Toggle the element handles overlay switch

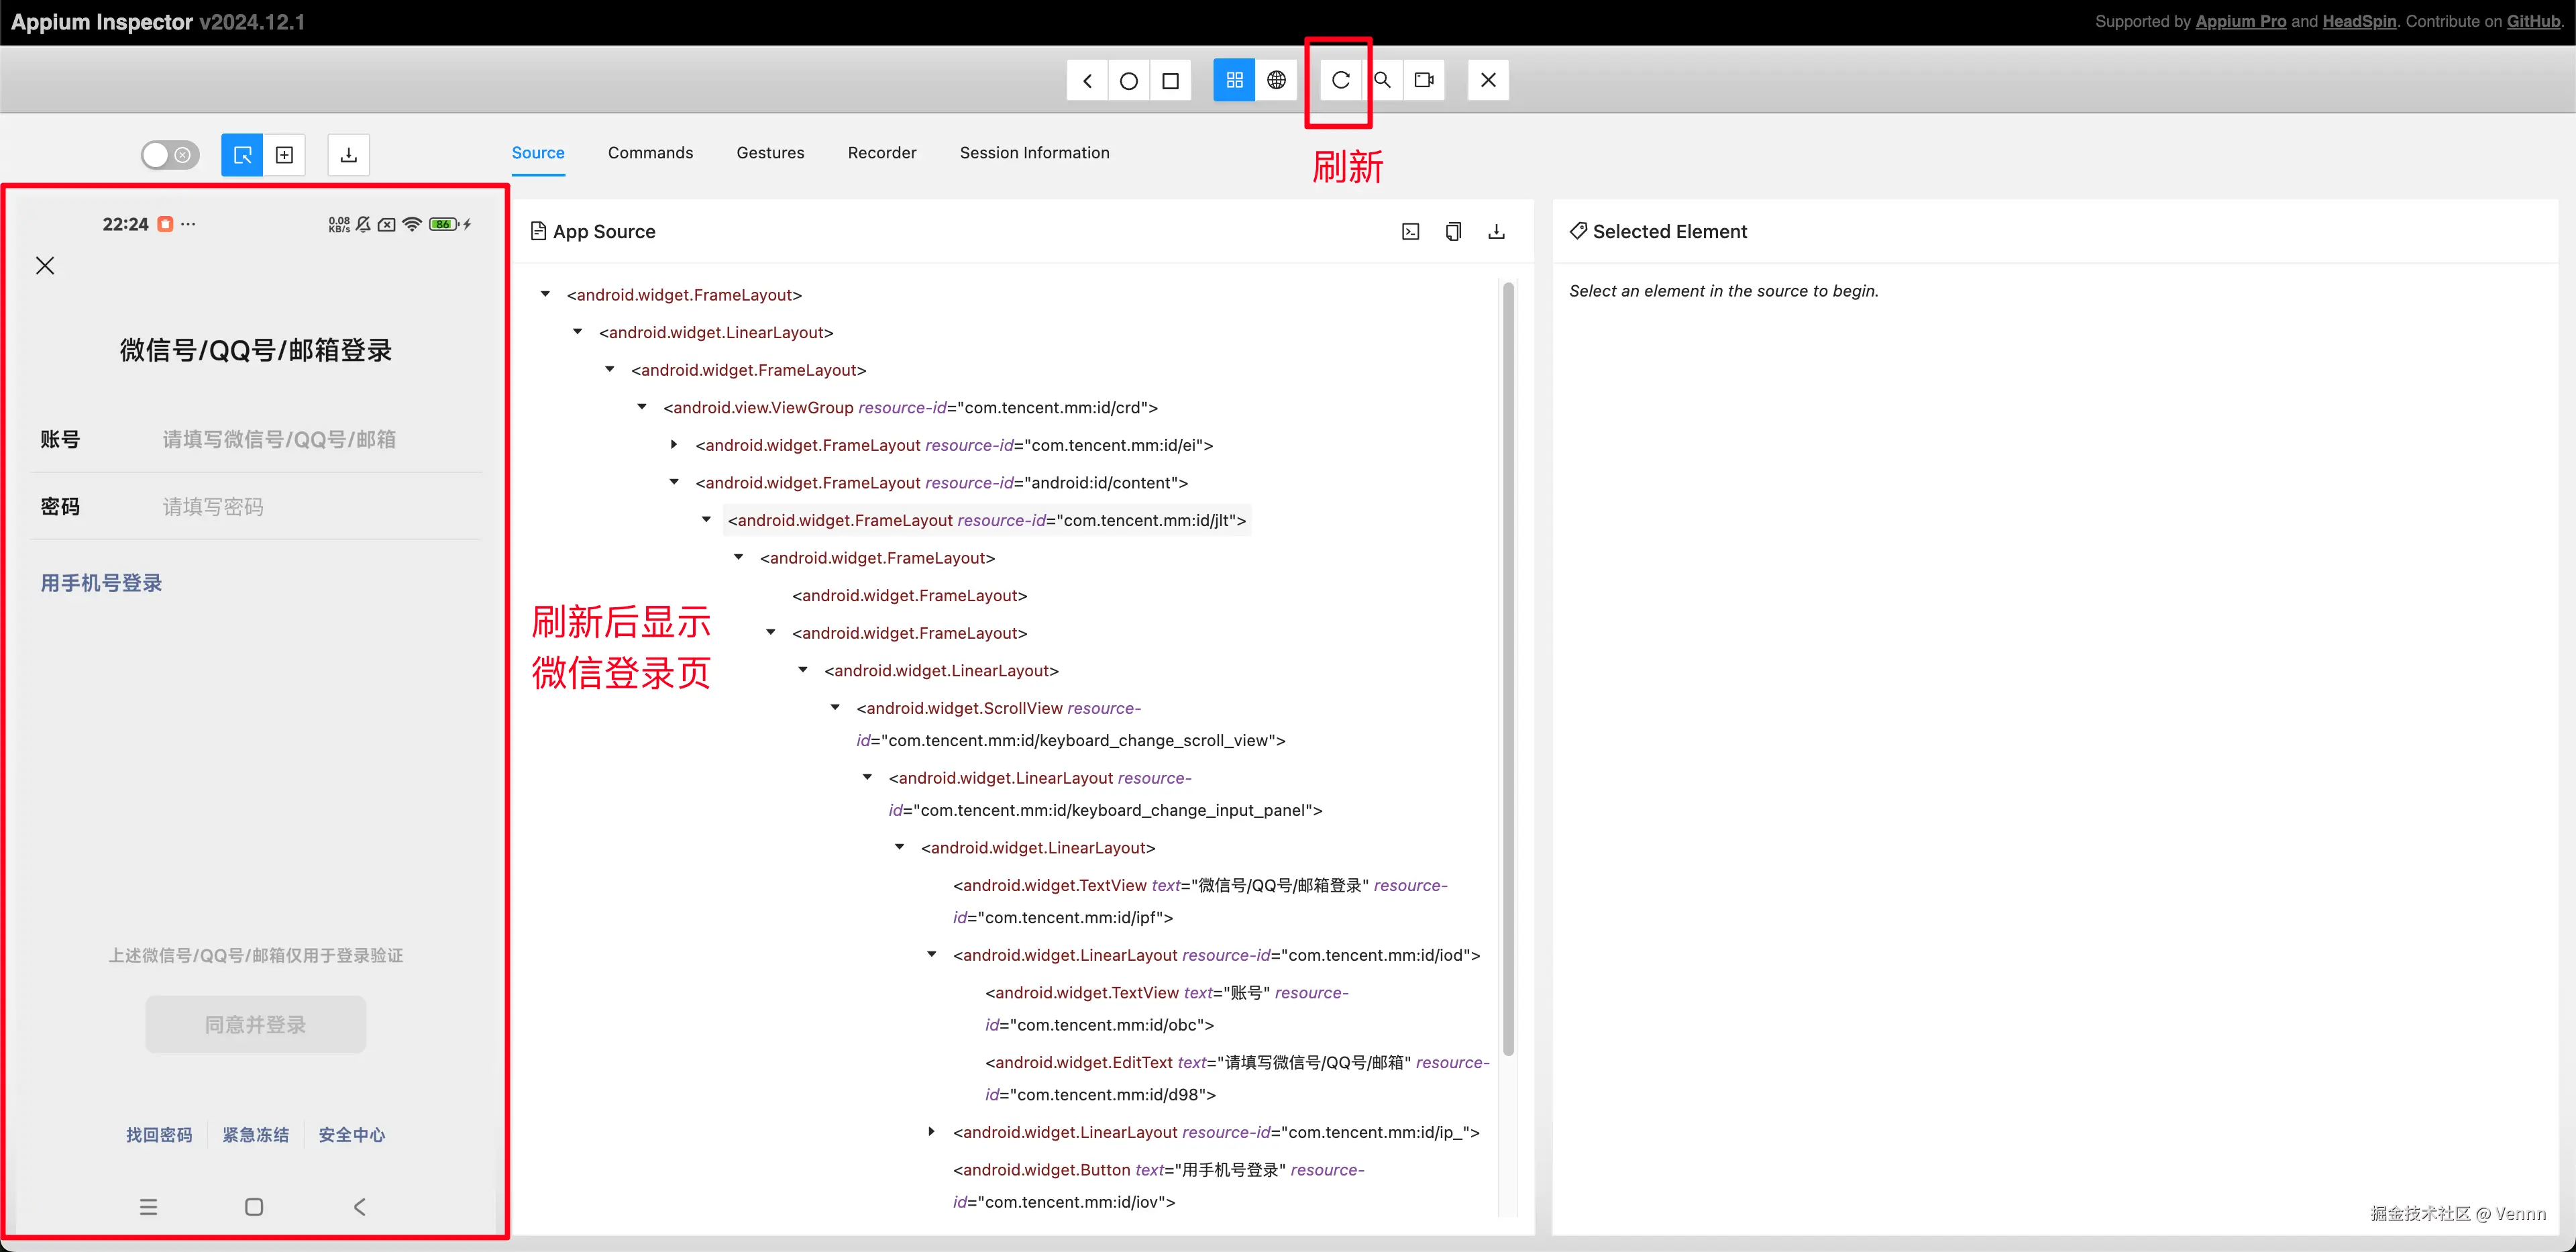coord(170,155)
